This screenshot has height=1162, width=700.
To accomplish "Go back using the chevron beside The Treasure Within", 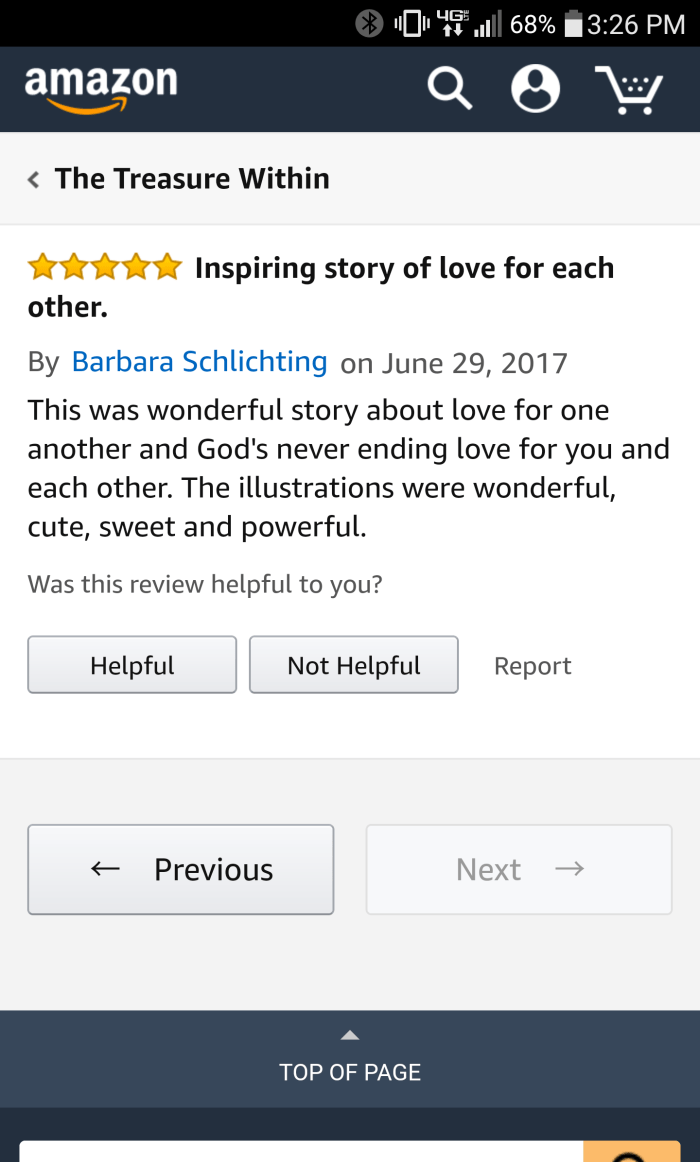I will (34, 180).
